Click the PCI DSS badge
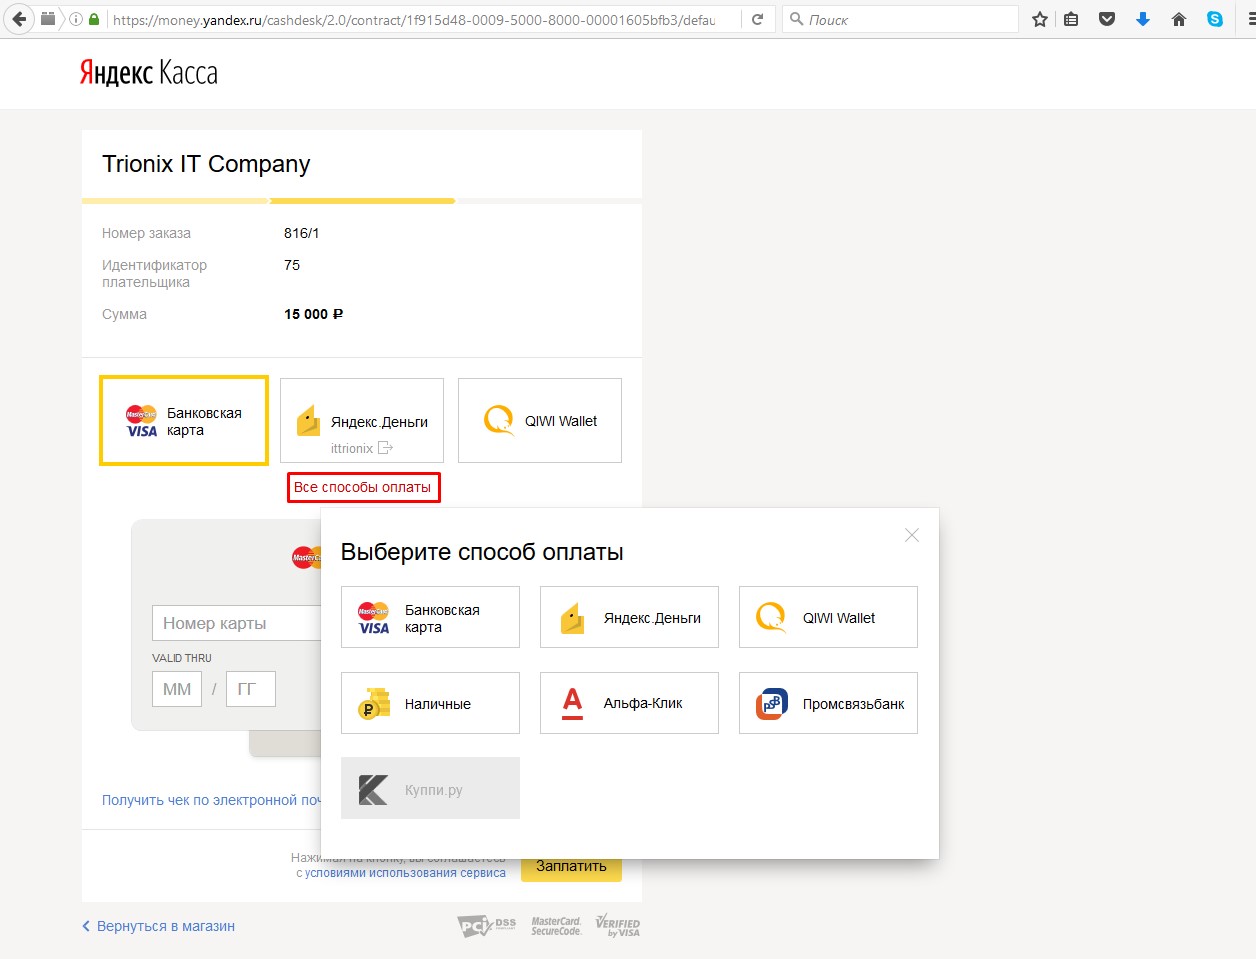The height and width of the screenshot is (959, 1256). click(487, 926)
